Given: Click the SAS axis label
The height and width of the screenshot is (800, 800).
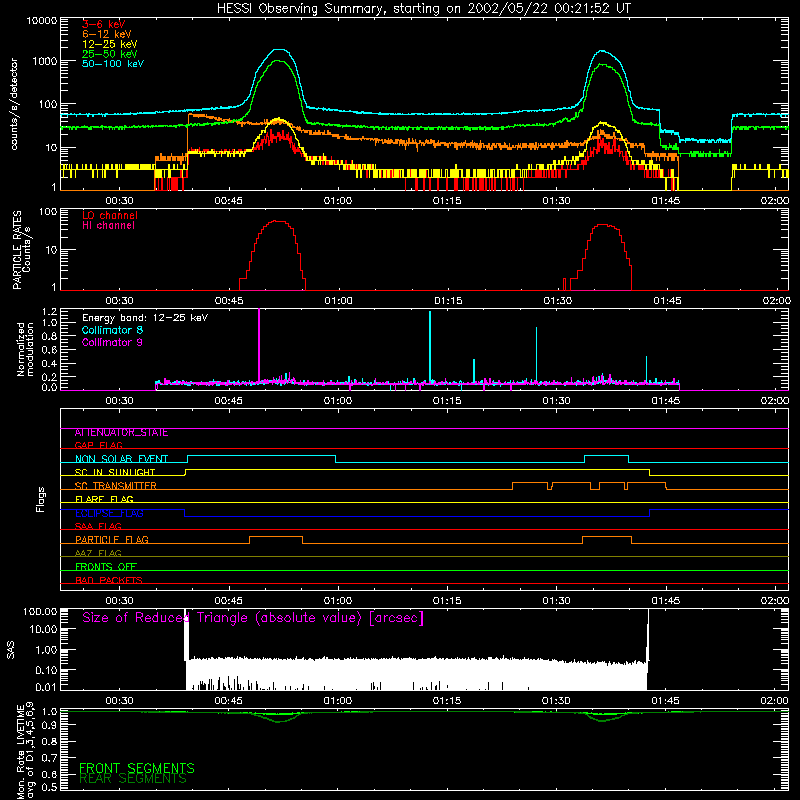Looking at the screenshot, I should [x=11, y=649].
